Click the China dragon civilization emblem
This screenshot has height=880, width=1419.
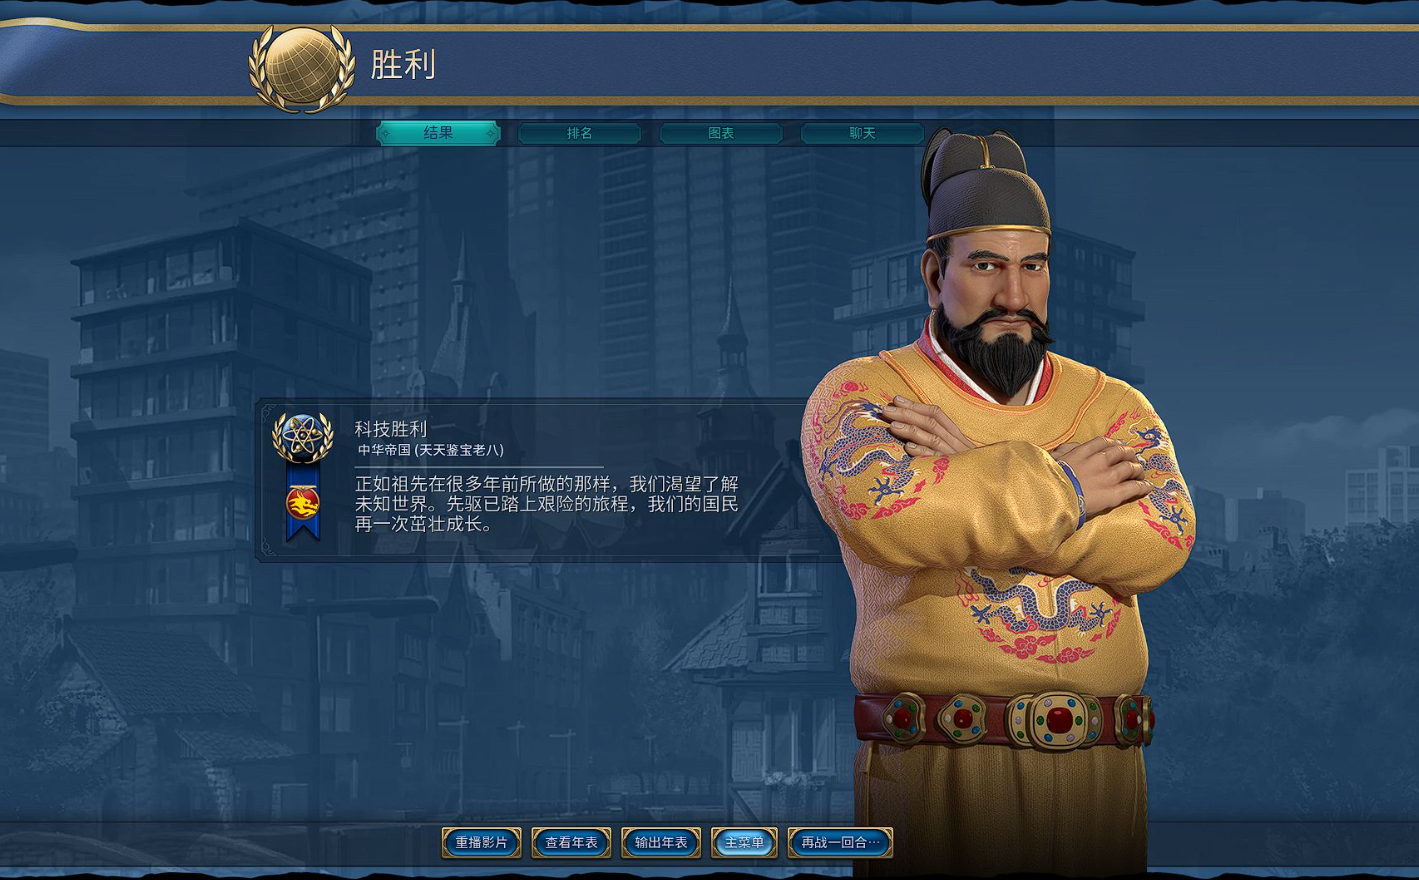pos(303,503)
